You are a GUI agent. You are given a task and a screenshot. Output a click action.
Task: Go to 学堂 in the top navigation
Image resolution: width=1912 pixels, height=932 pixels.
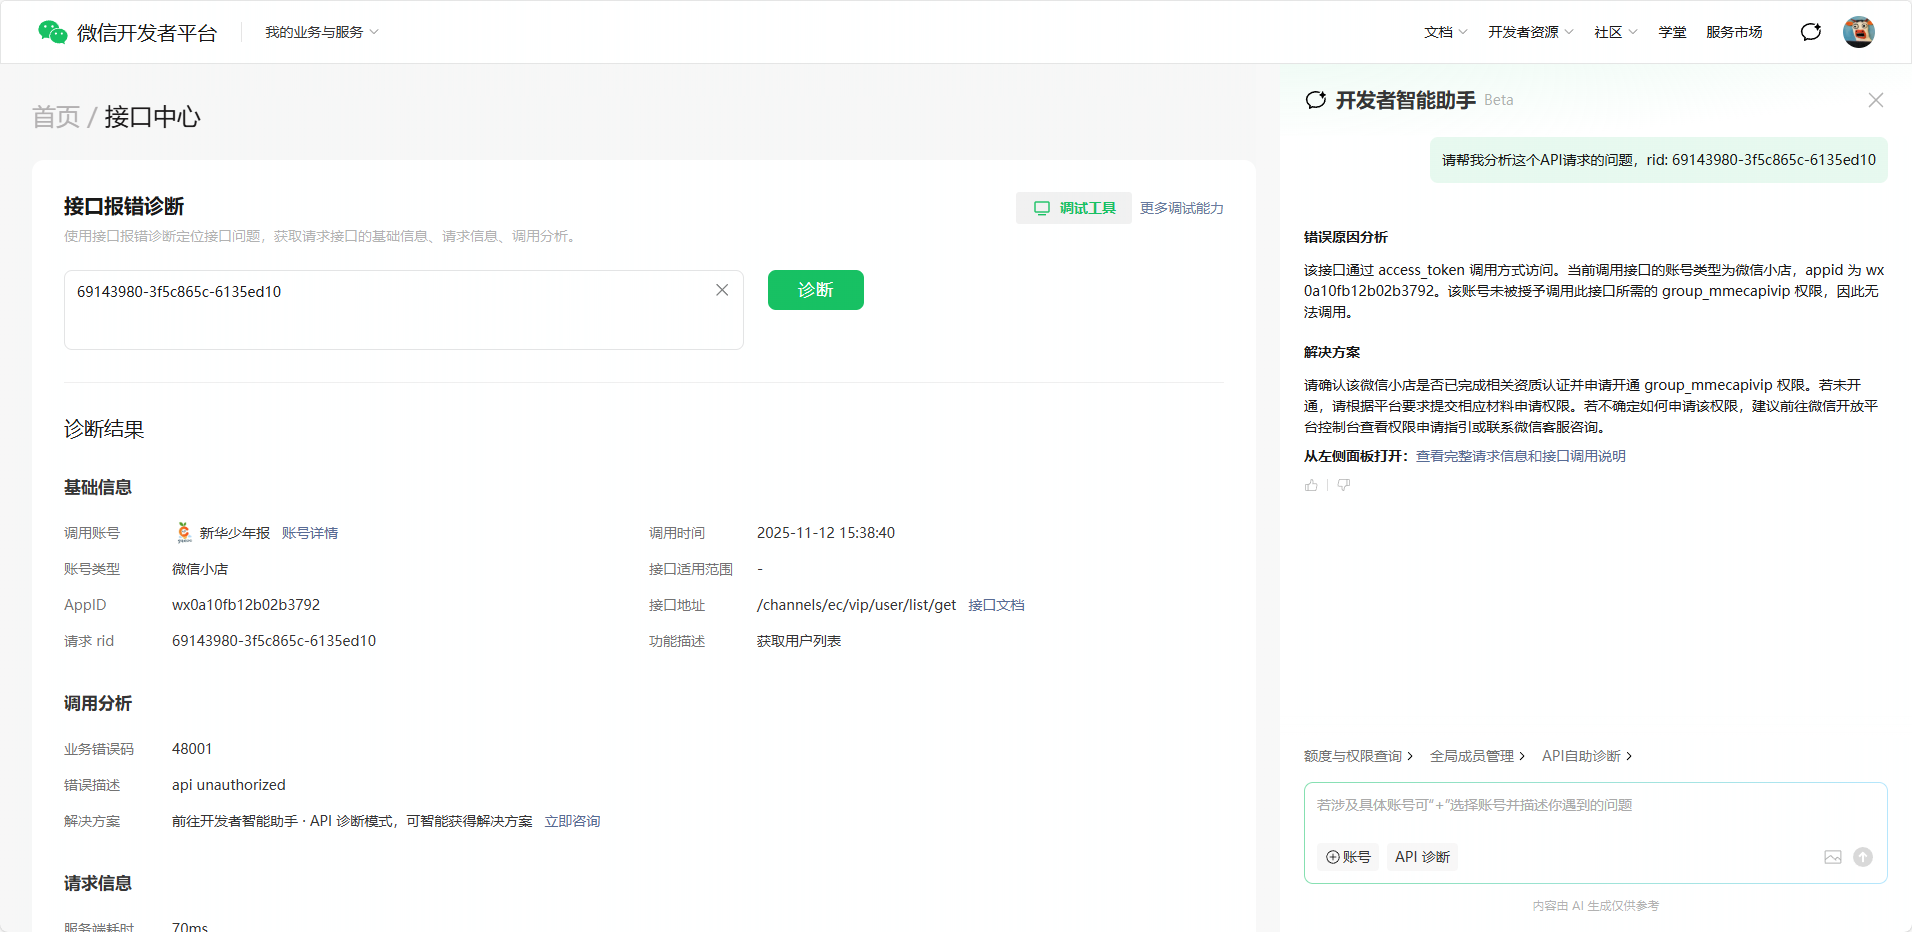1672,32
